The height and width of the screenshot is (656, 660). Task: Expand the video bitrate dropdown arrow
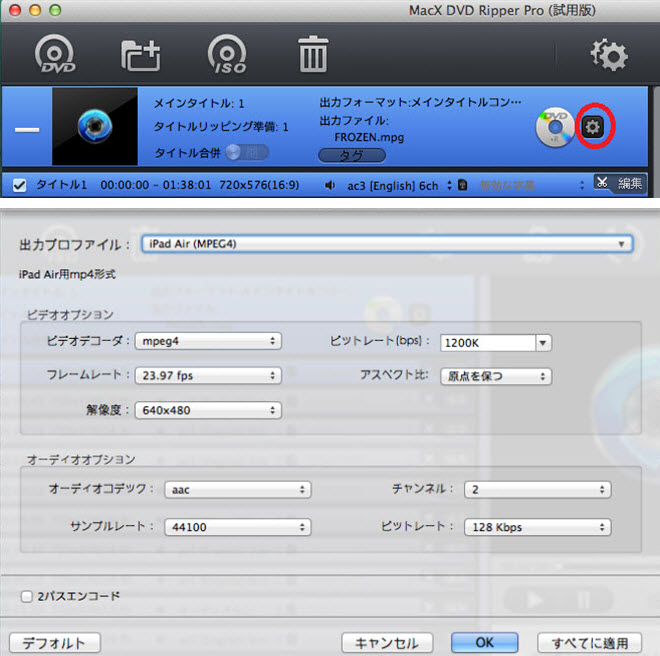(543, 343)
